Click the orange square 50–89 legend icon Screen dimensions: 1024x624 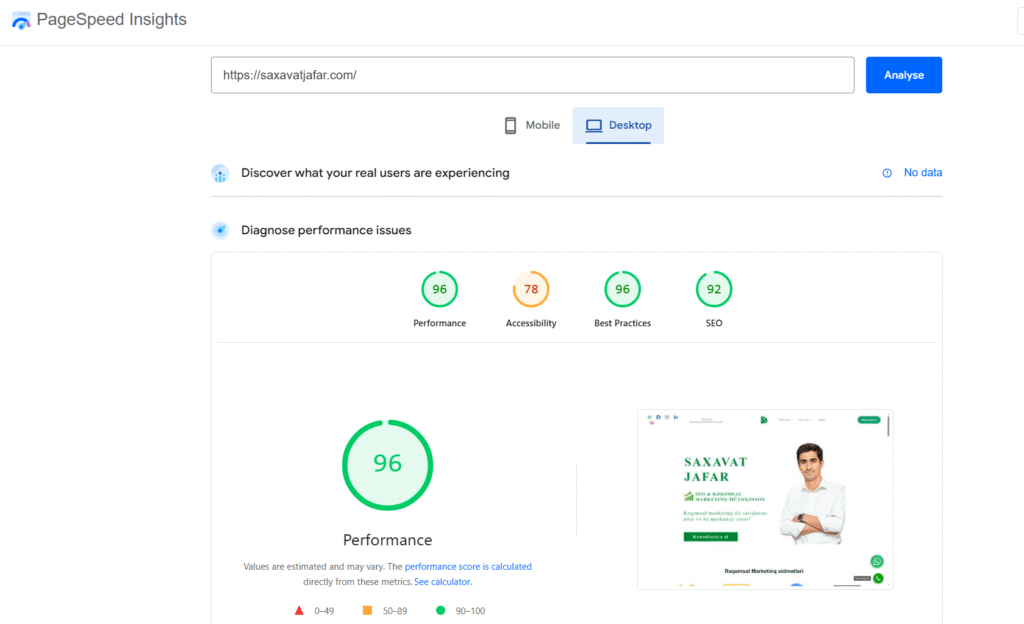pos(367,610)
